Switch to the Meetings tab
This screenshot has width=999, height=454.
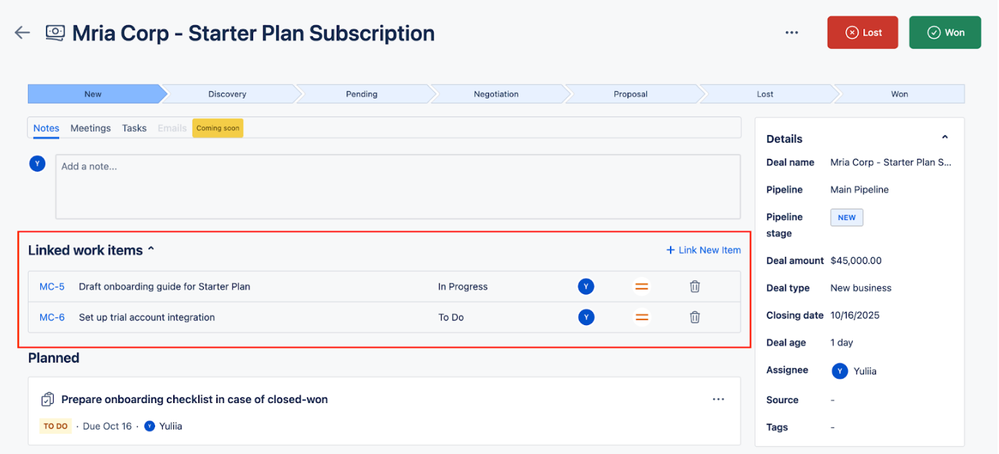[90, 129]
